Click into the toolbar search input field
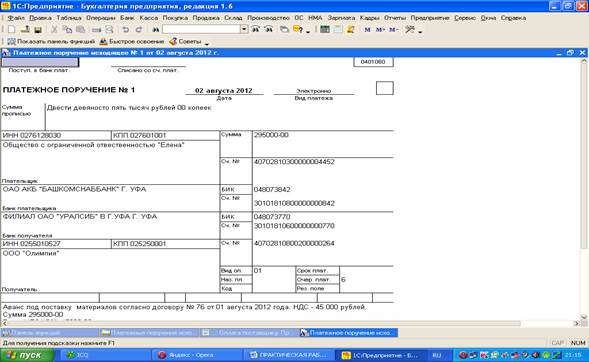The image size is (589, 362). (x=201, y=29)
